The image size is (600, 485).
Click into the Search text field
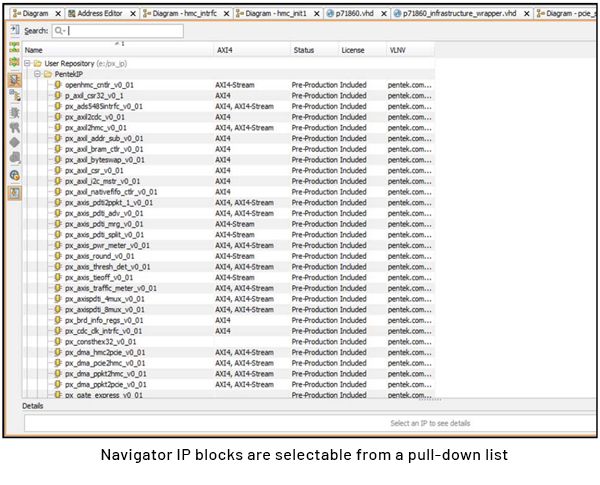[x=118, y=31]
